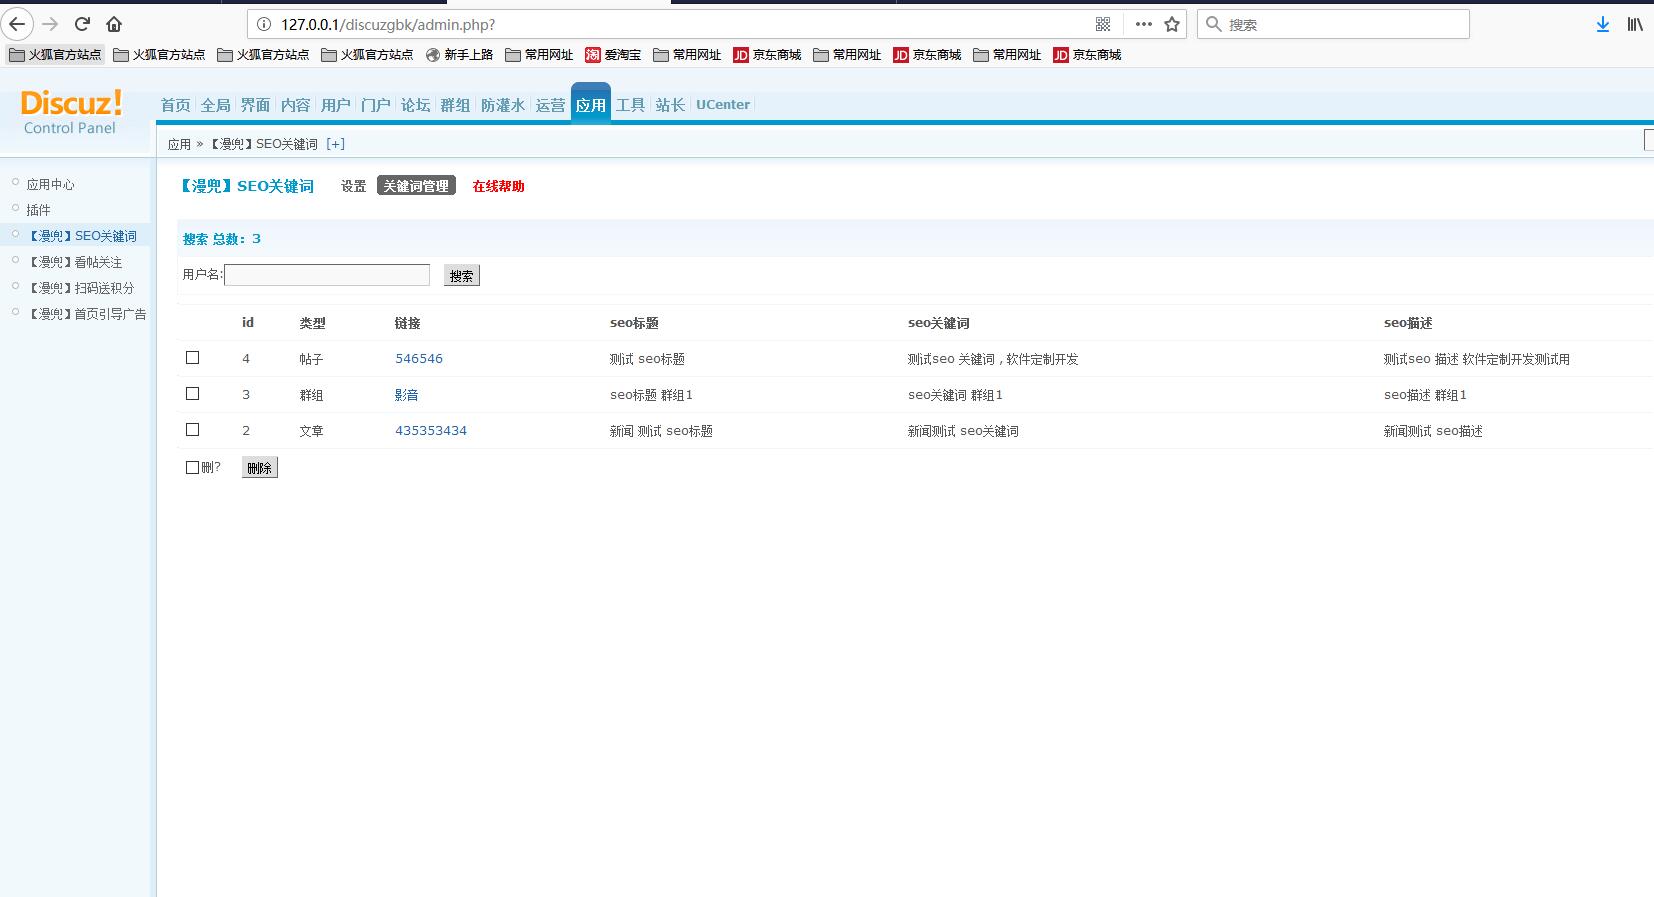Image resolution: width=1654 pixels, height=897 pixels.
Task: Select the 关键词管理 tab
Action: pyautogui.click(x=416, y=186)
